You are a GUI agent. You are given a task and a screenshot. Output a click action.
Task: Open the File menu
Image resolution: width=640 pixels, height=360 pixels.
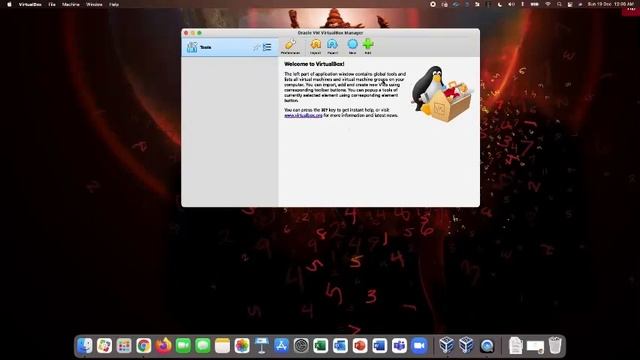52,4
